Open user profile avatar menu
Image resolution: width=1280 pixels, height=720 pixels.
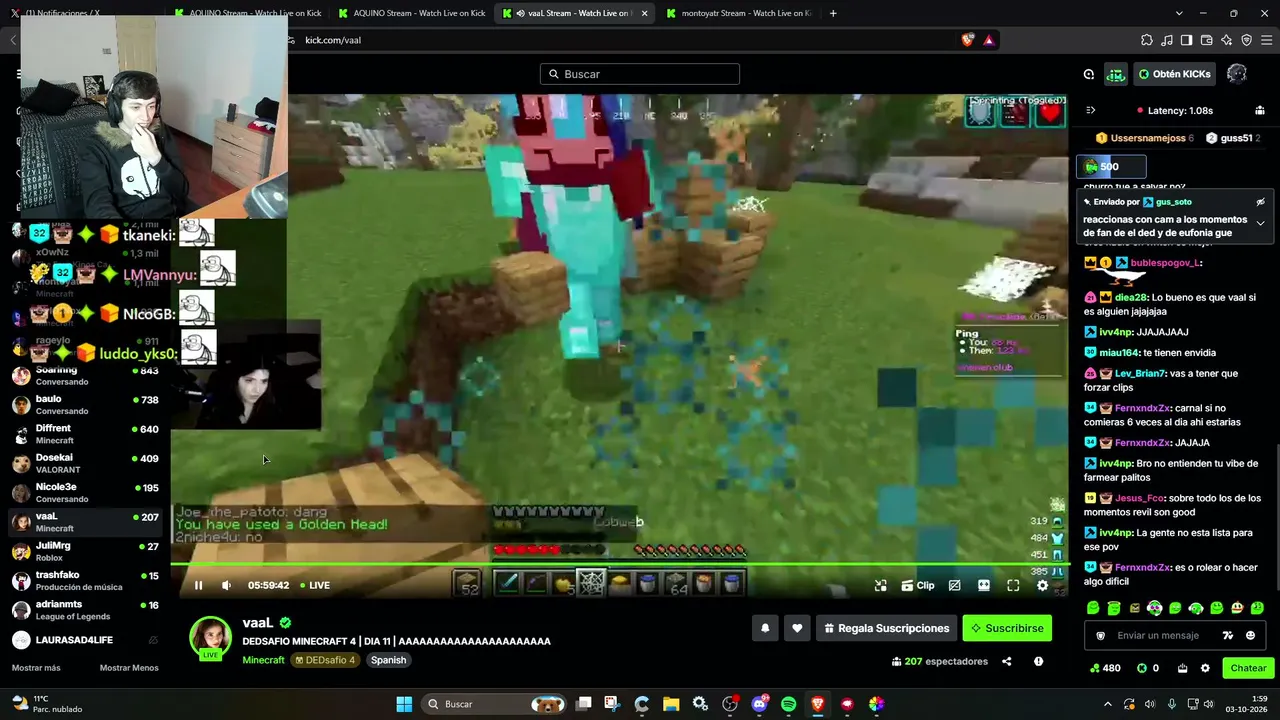pyautogui.click(x=1237, y=74)
